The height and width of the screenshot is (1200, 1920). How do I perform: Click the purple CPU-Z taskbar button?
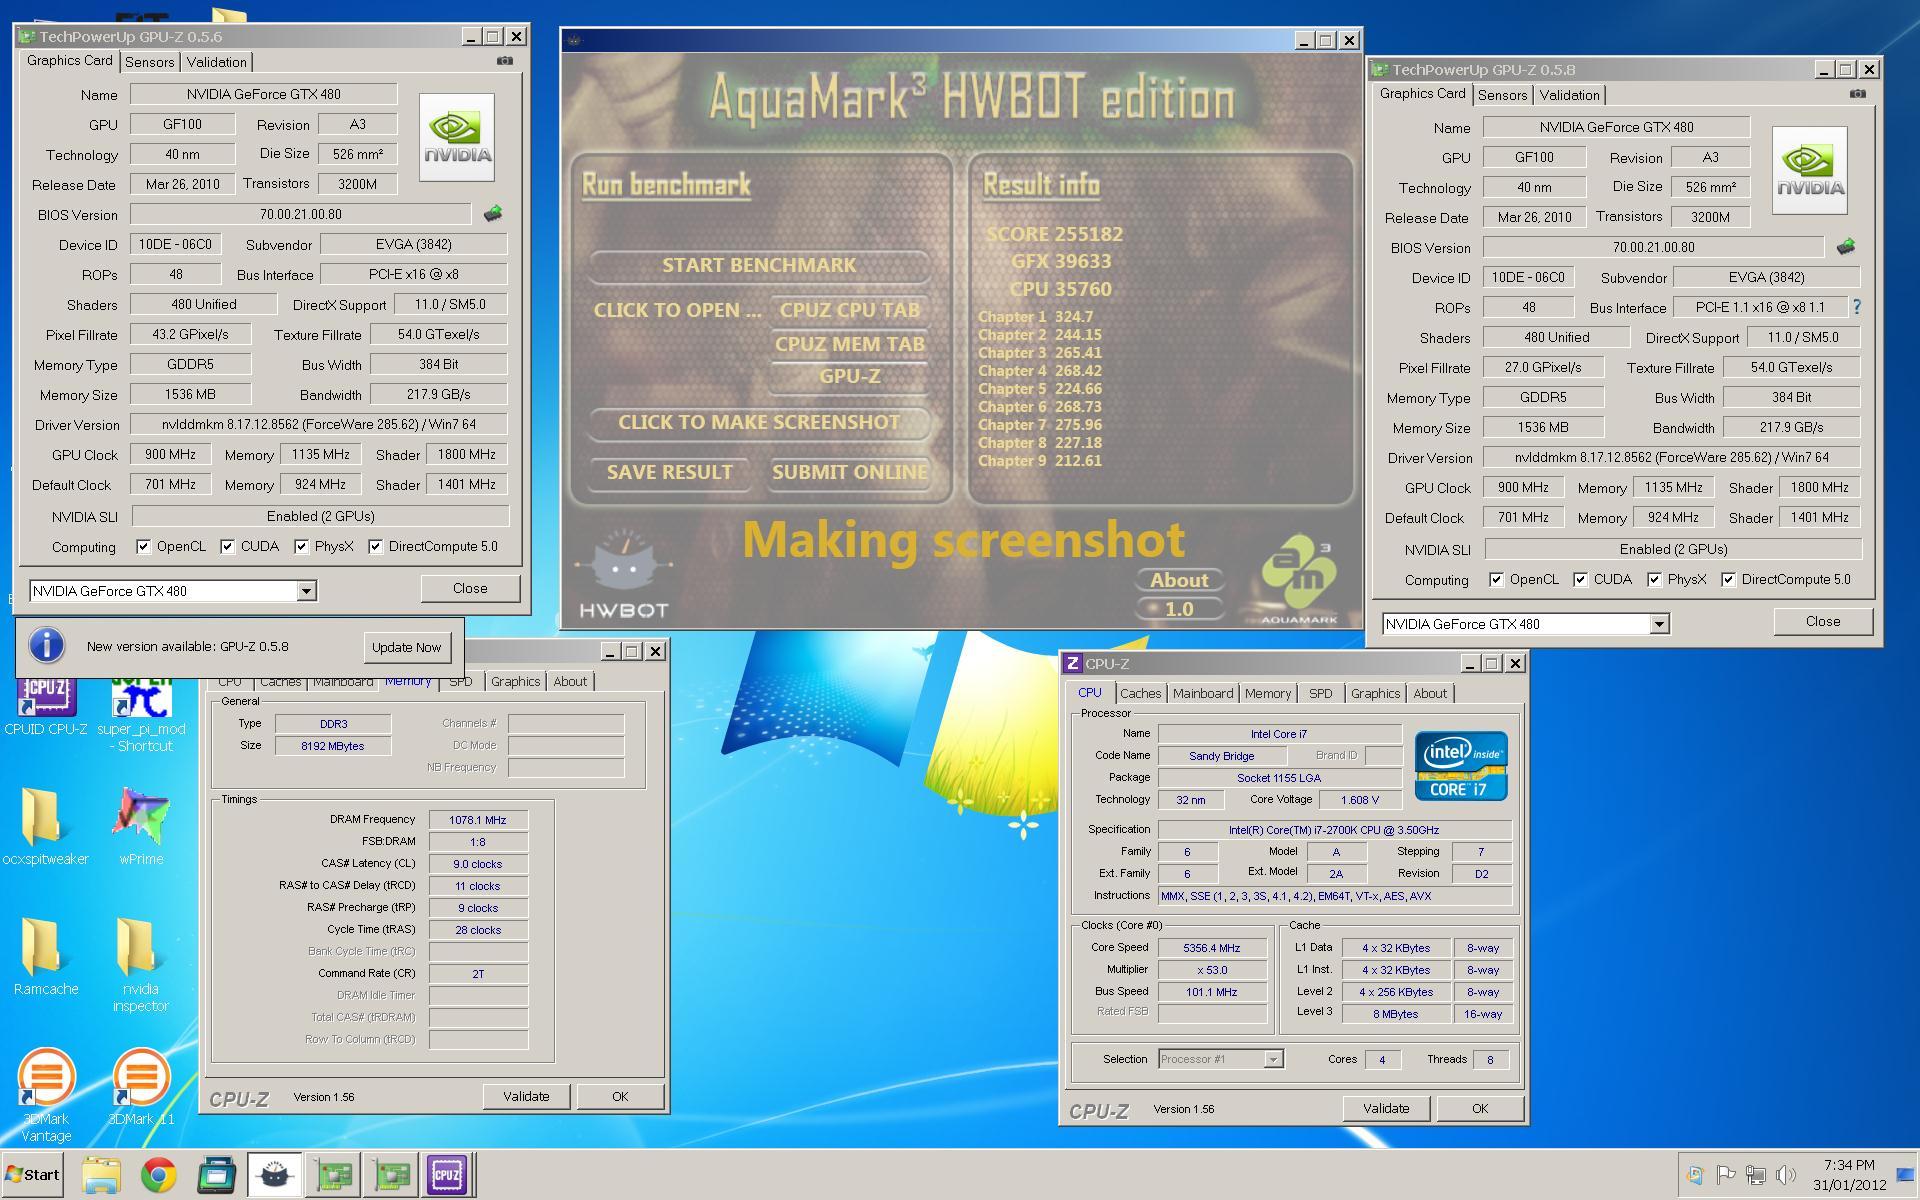(447, 1175)
